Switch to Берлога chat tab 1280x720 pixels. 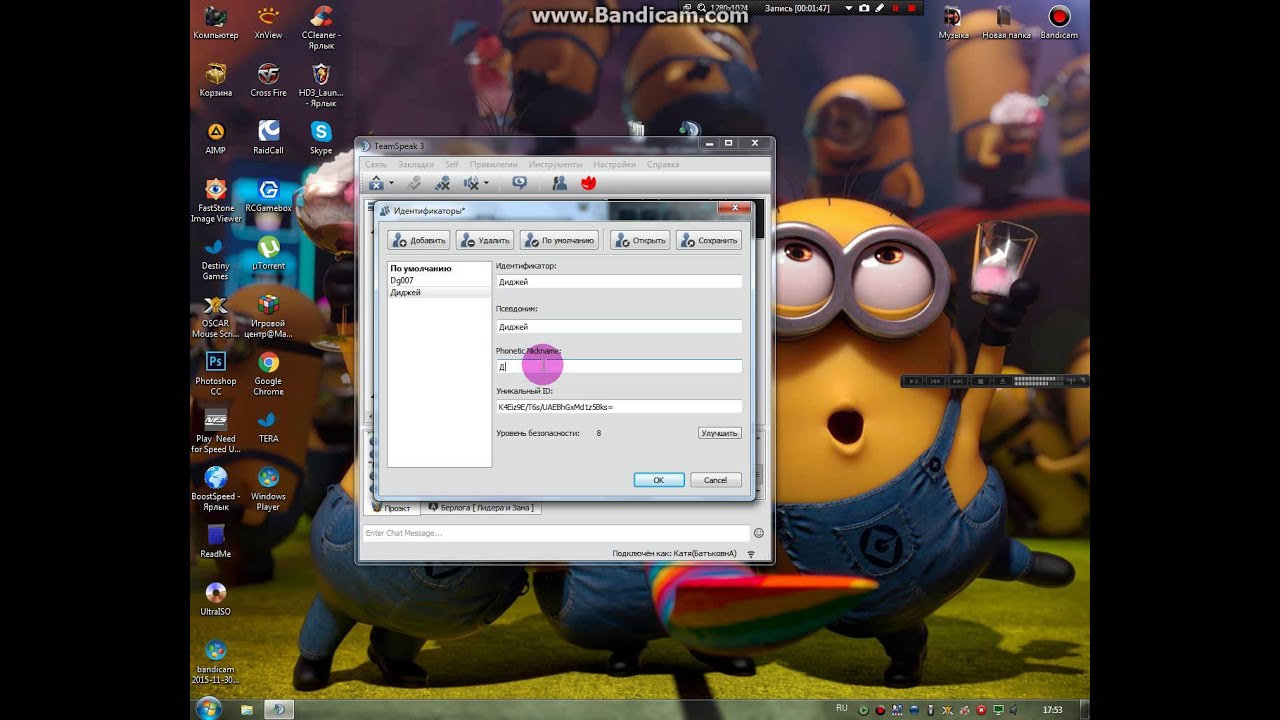(x=482, y=508)
